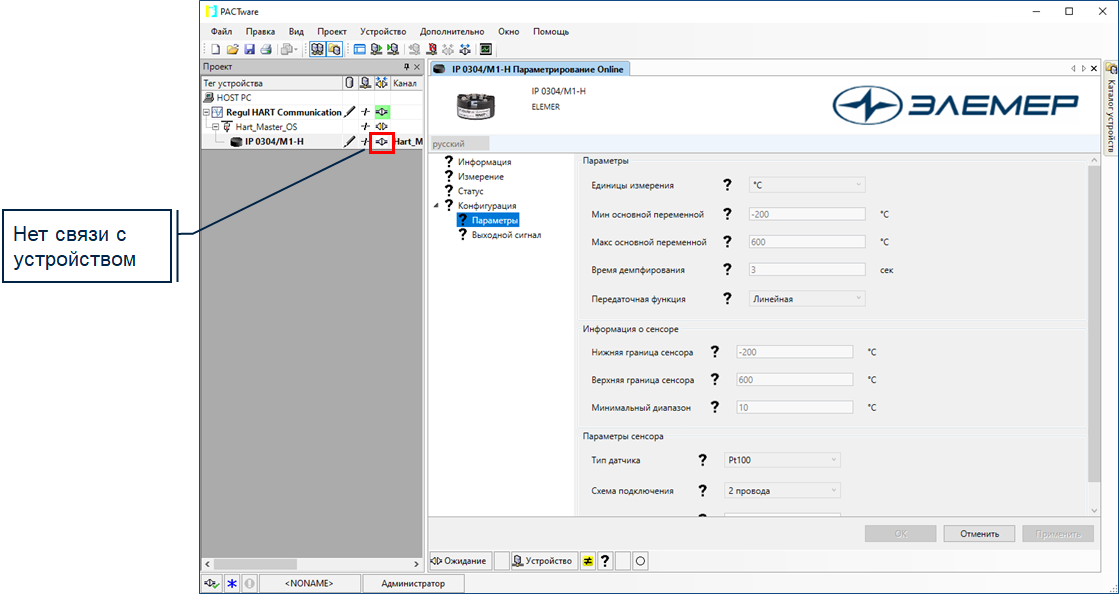Image resolution: width=1119 pixels, height=594 pixels.
Task: Select the IP 0304/M1-H Параметрирование Online tab
Action: tap(528, 69)
